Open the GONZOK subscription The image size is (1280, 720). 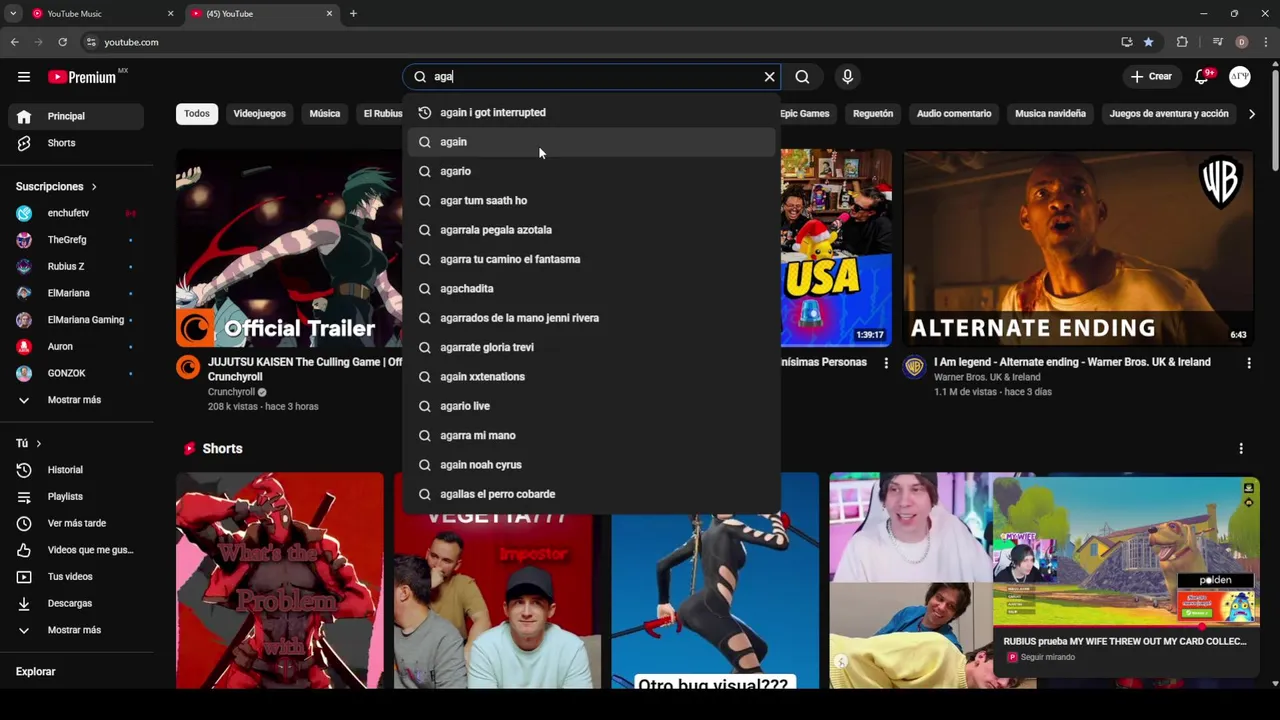[76, 373]
